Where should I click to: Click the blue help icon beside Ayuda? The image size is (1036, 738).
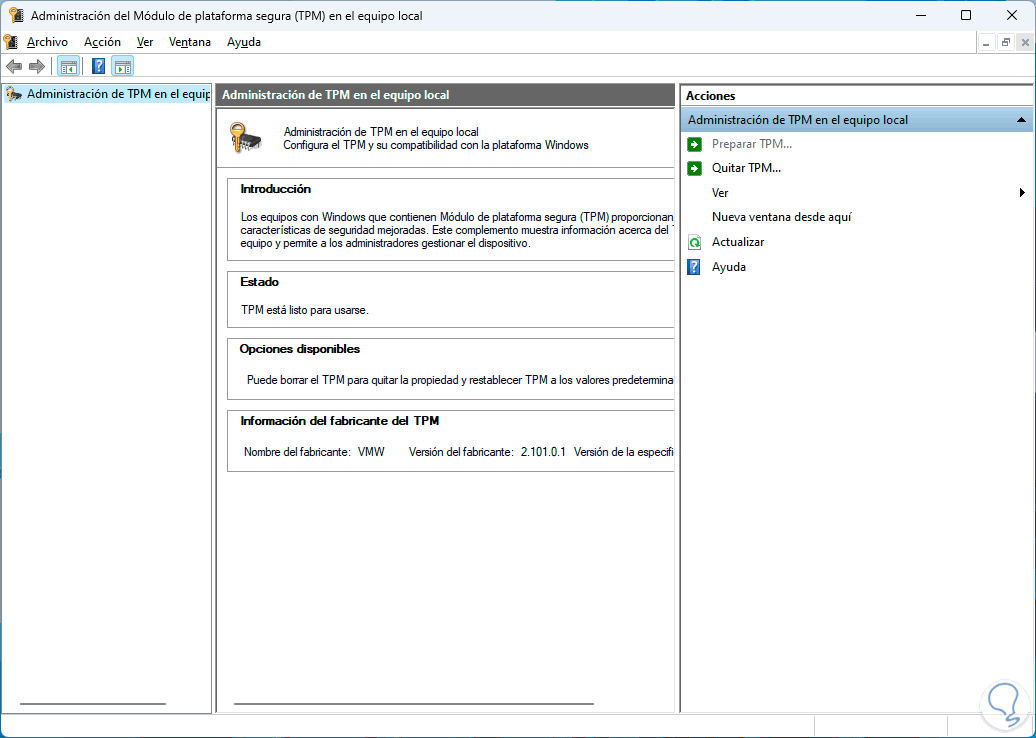click(694, 267)
